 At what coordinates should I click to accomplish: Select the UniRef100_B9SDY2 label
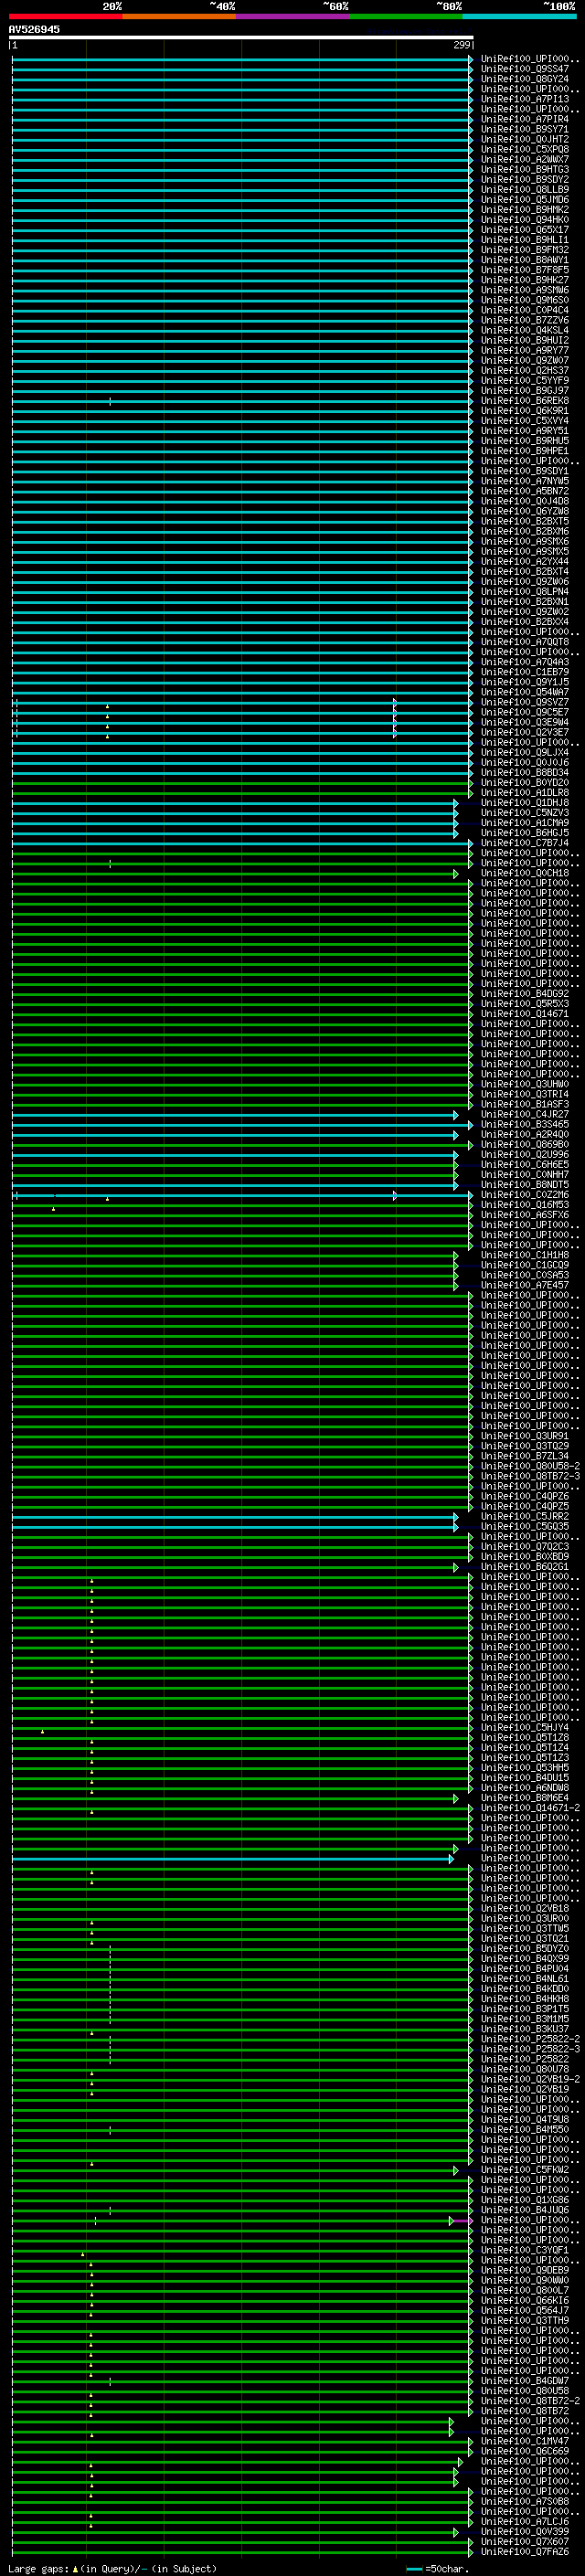click(x=525, y=179)
